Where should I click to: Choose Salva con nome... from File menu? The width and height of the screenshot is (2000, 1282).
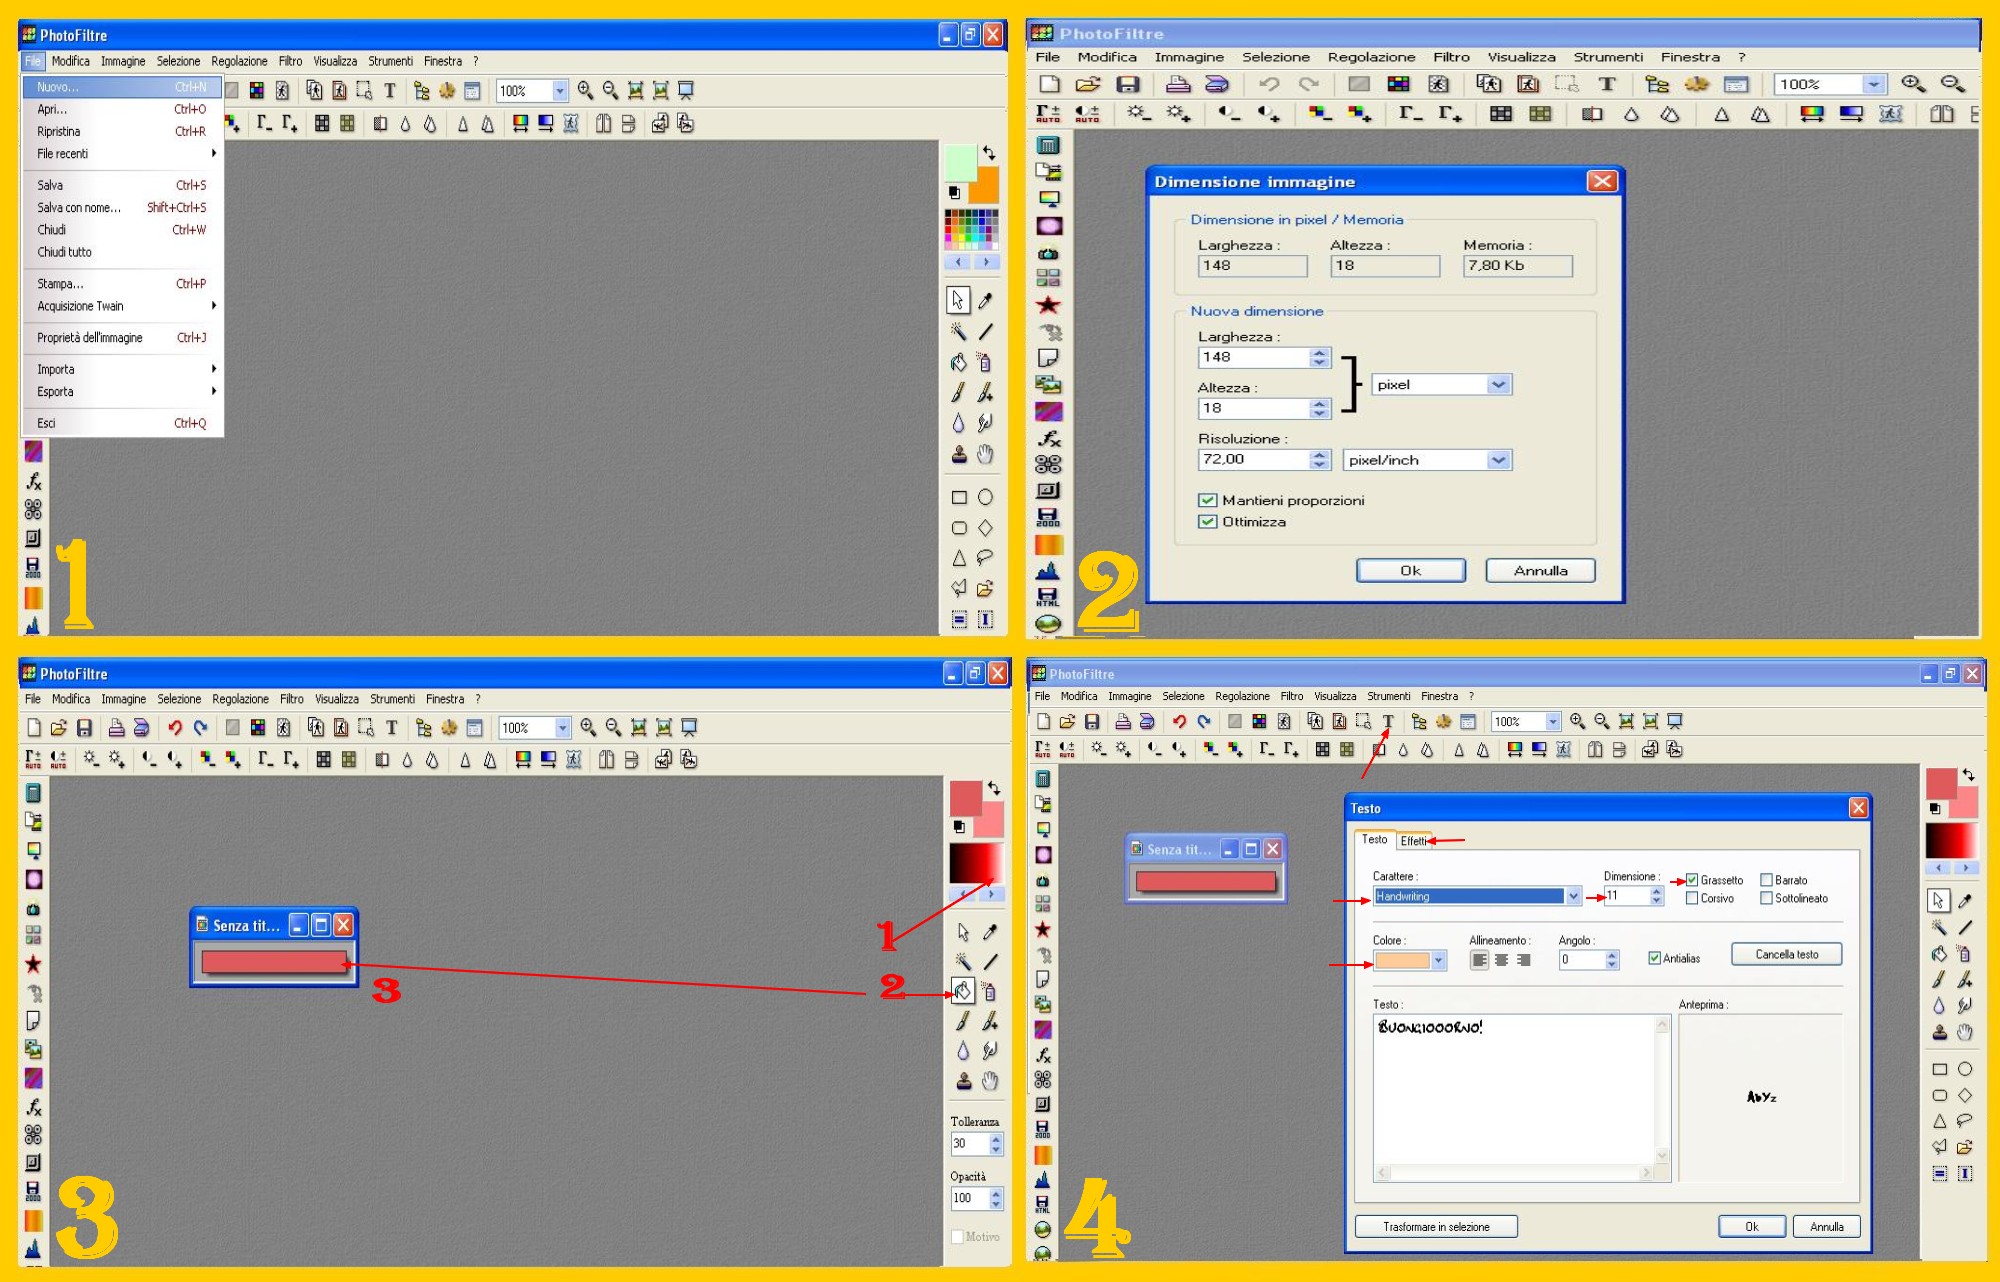pos(79,208)
